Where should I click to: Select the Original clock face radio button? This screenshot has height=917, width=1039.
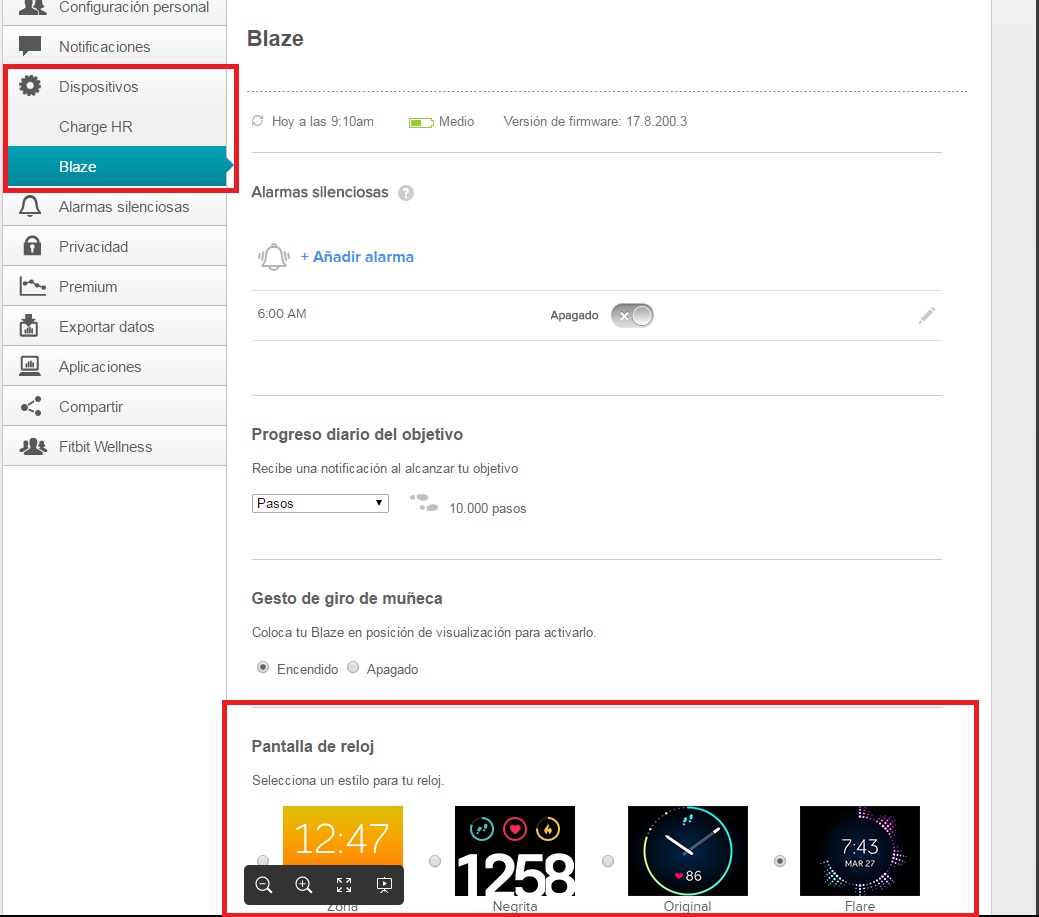point(608,861)
